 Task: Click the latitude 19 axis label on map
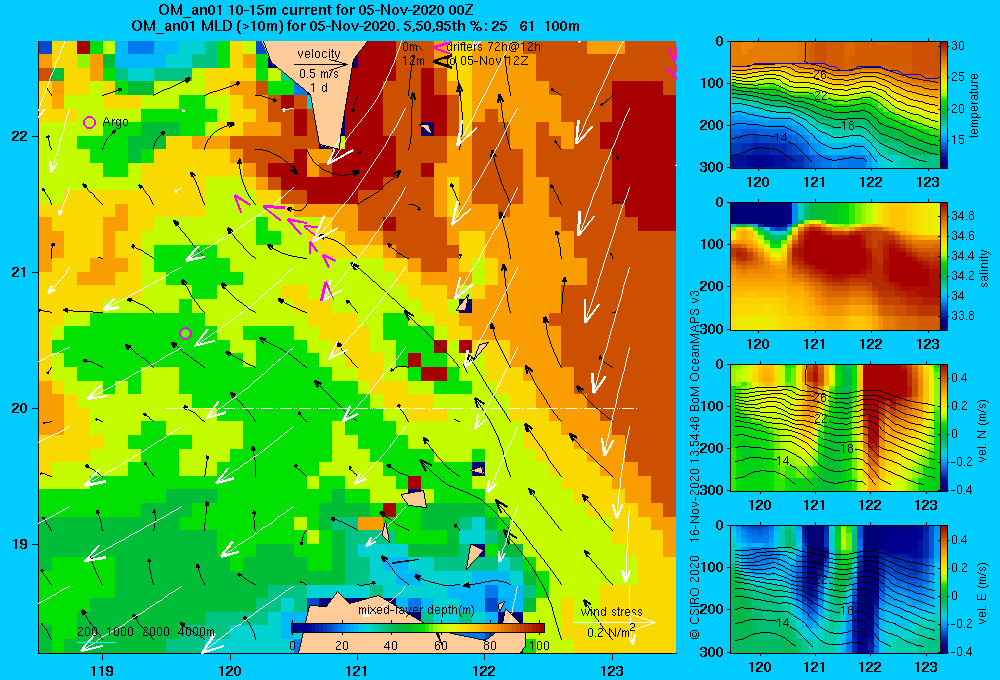click(x=19, y=544)
